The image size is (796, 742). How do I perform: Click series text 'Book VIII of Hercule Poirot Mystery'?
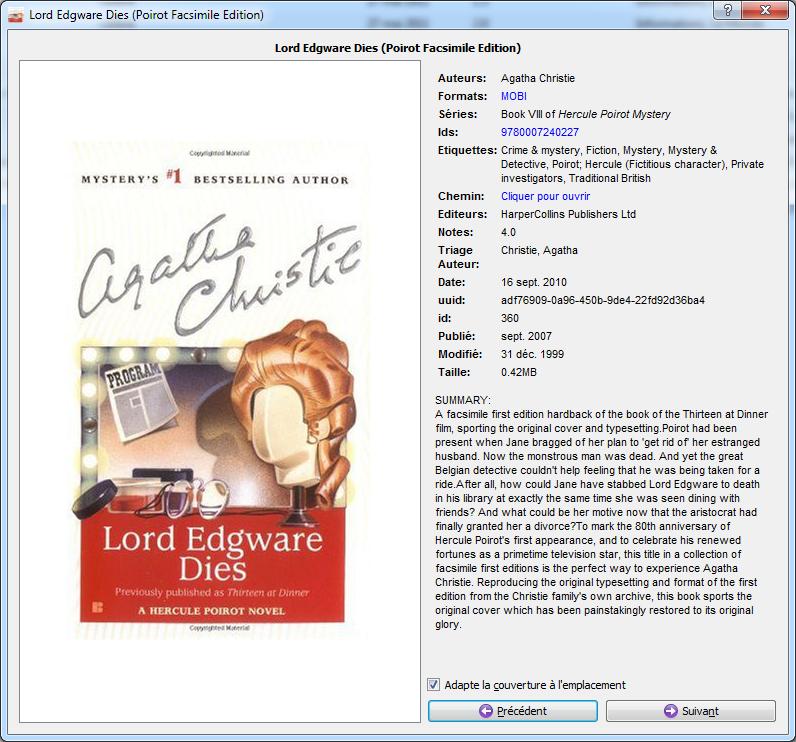coord(585,114)
